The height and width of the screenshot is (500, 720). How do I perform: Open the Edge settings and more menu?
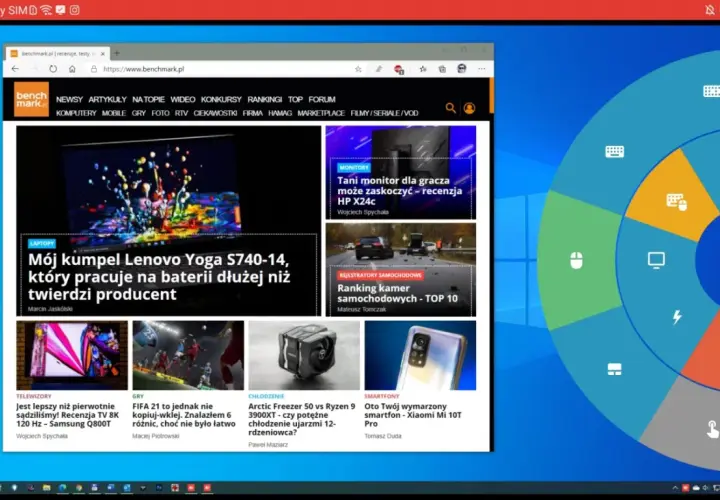(482, 69)
